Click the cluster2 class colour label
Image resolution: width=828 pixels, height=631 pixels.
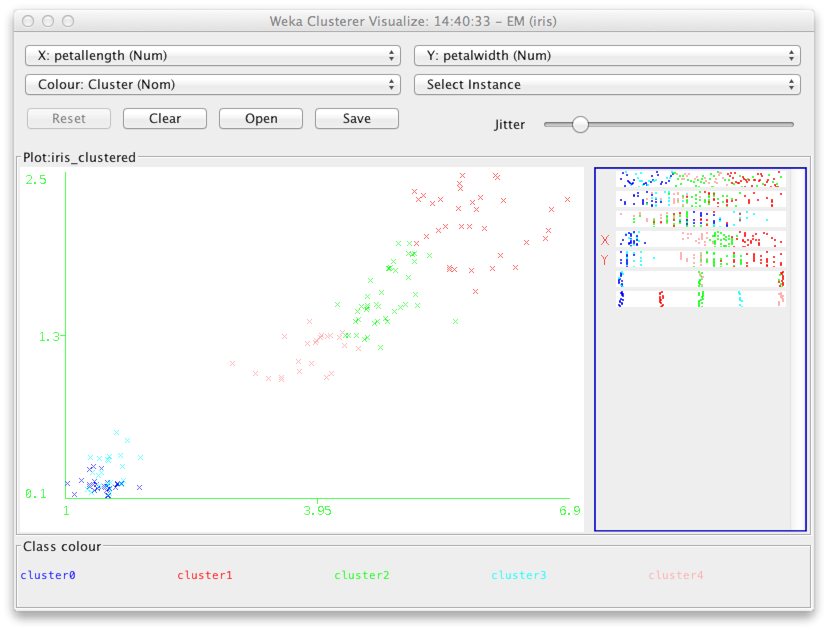coord(362,575)
